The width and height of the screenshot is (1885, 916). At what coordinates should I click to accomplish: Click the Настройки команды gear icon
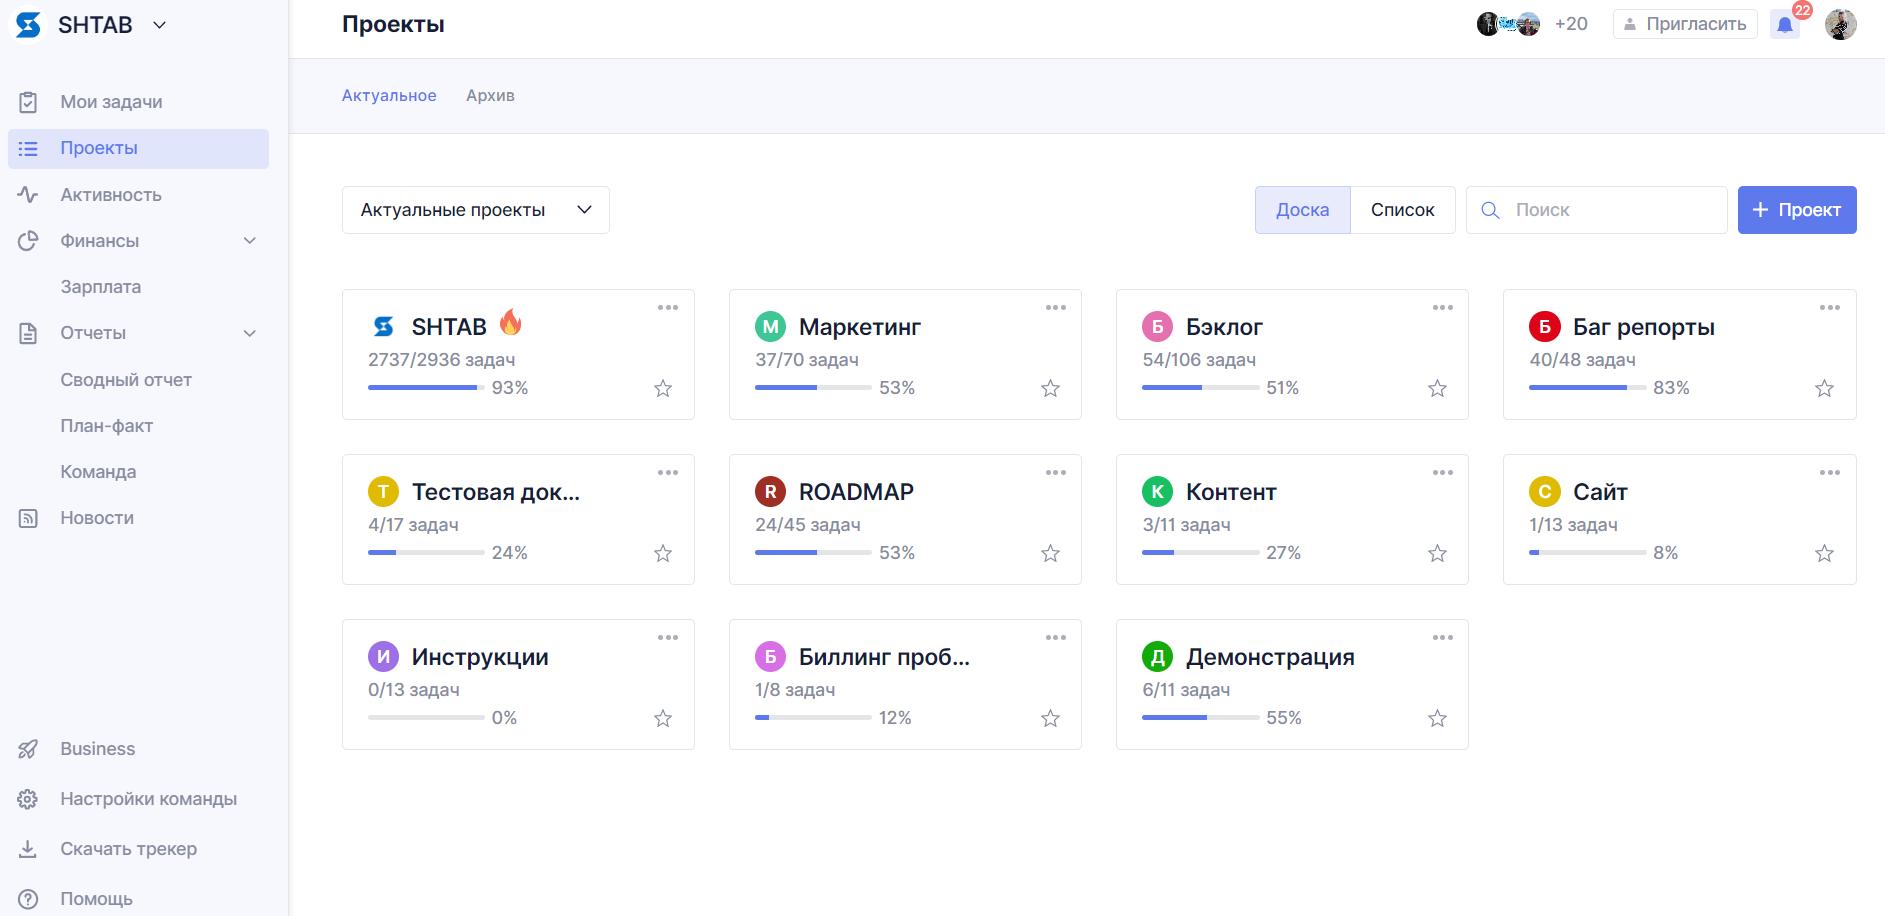(28, 799)
